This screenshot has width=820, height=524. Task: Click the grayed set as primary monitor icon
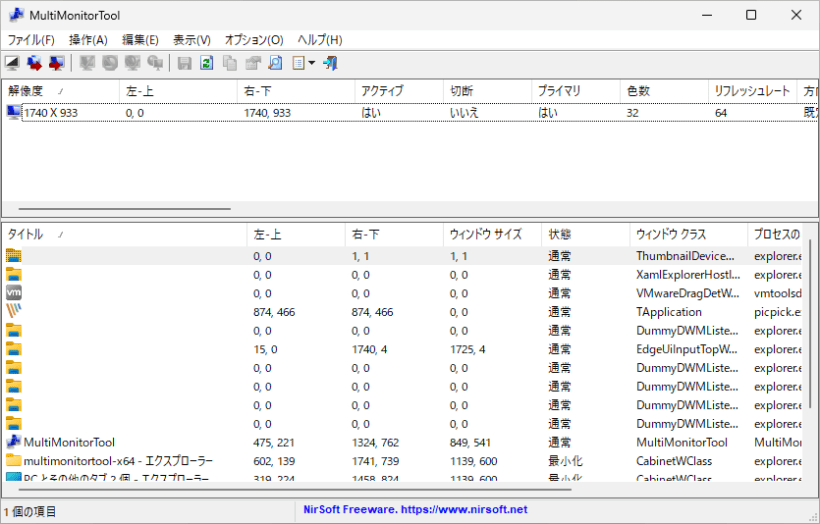(155, 63)
